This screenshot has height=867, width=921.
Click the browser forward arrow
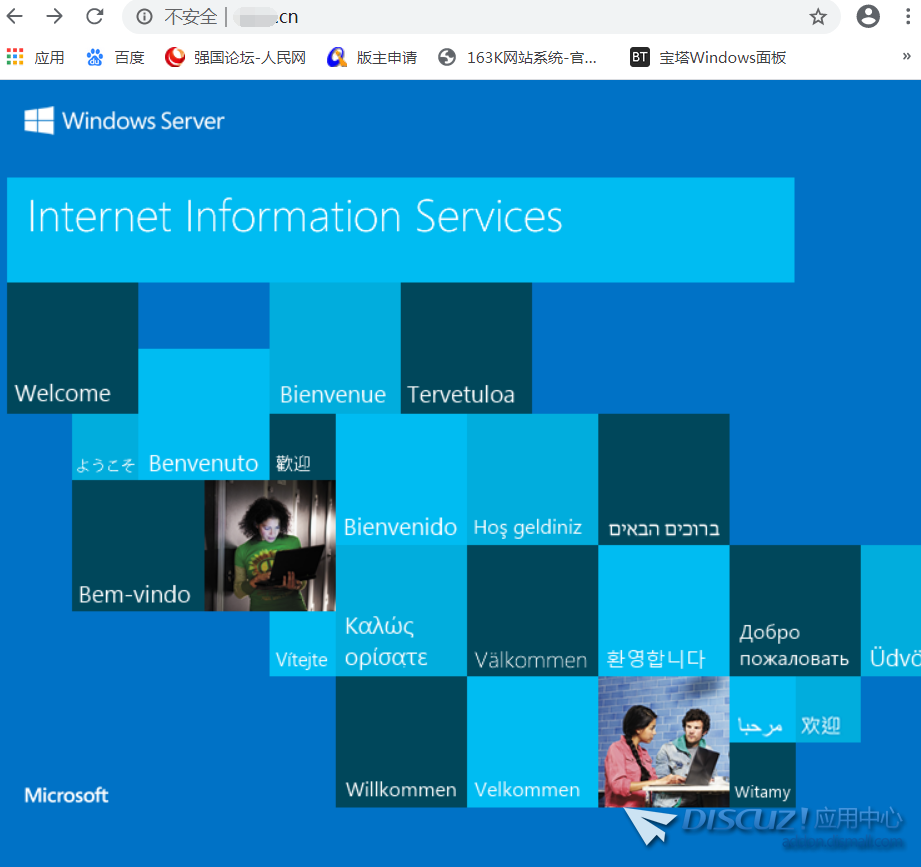[55, 16]
